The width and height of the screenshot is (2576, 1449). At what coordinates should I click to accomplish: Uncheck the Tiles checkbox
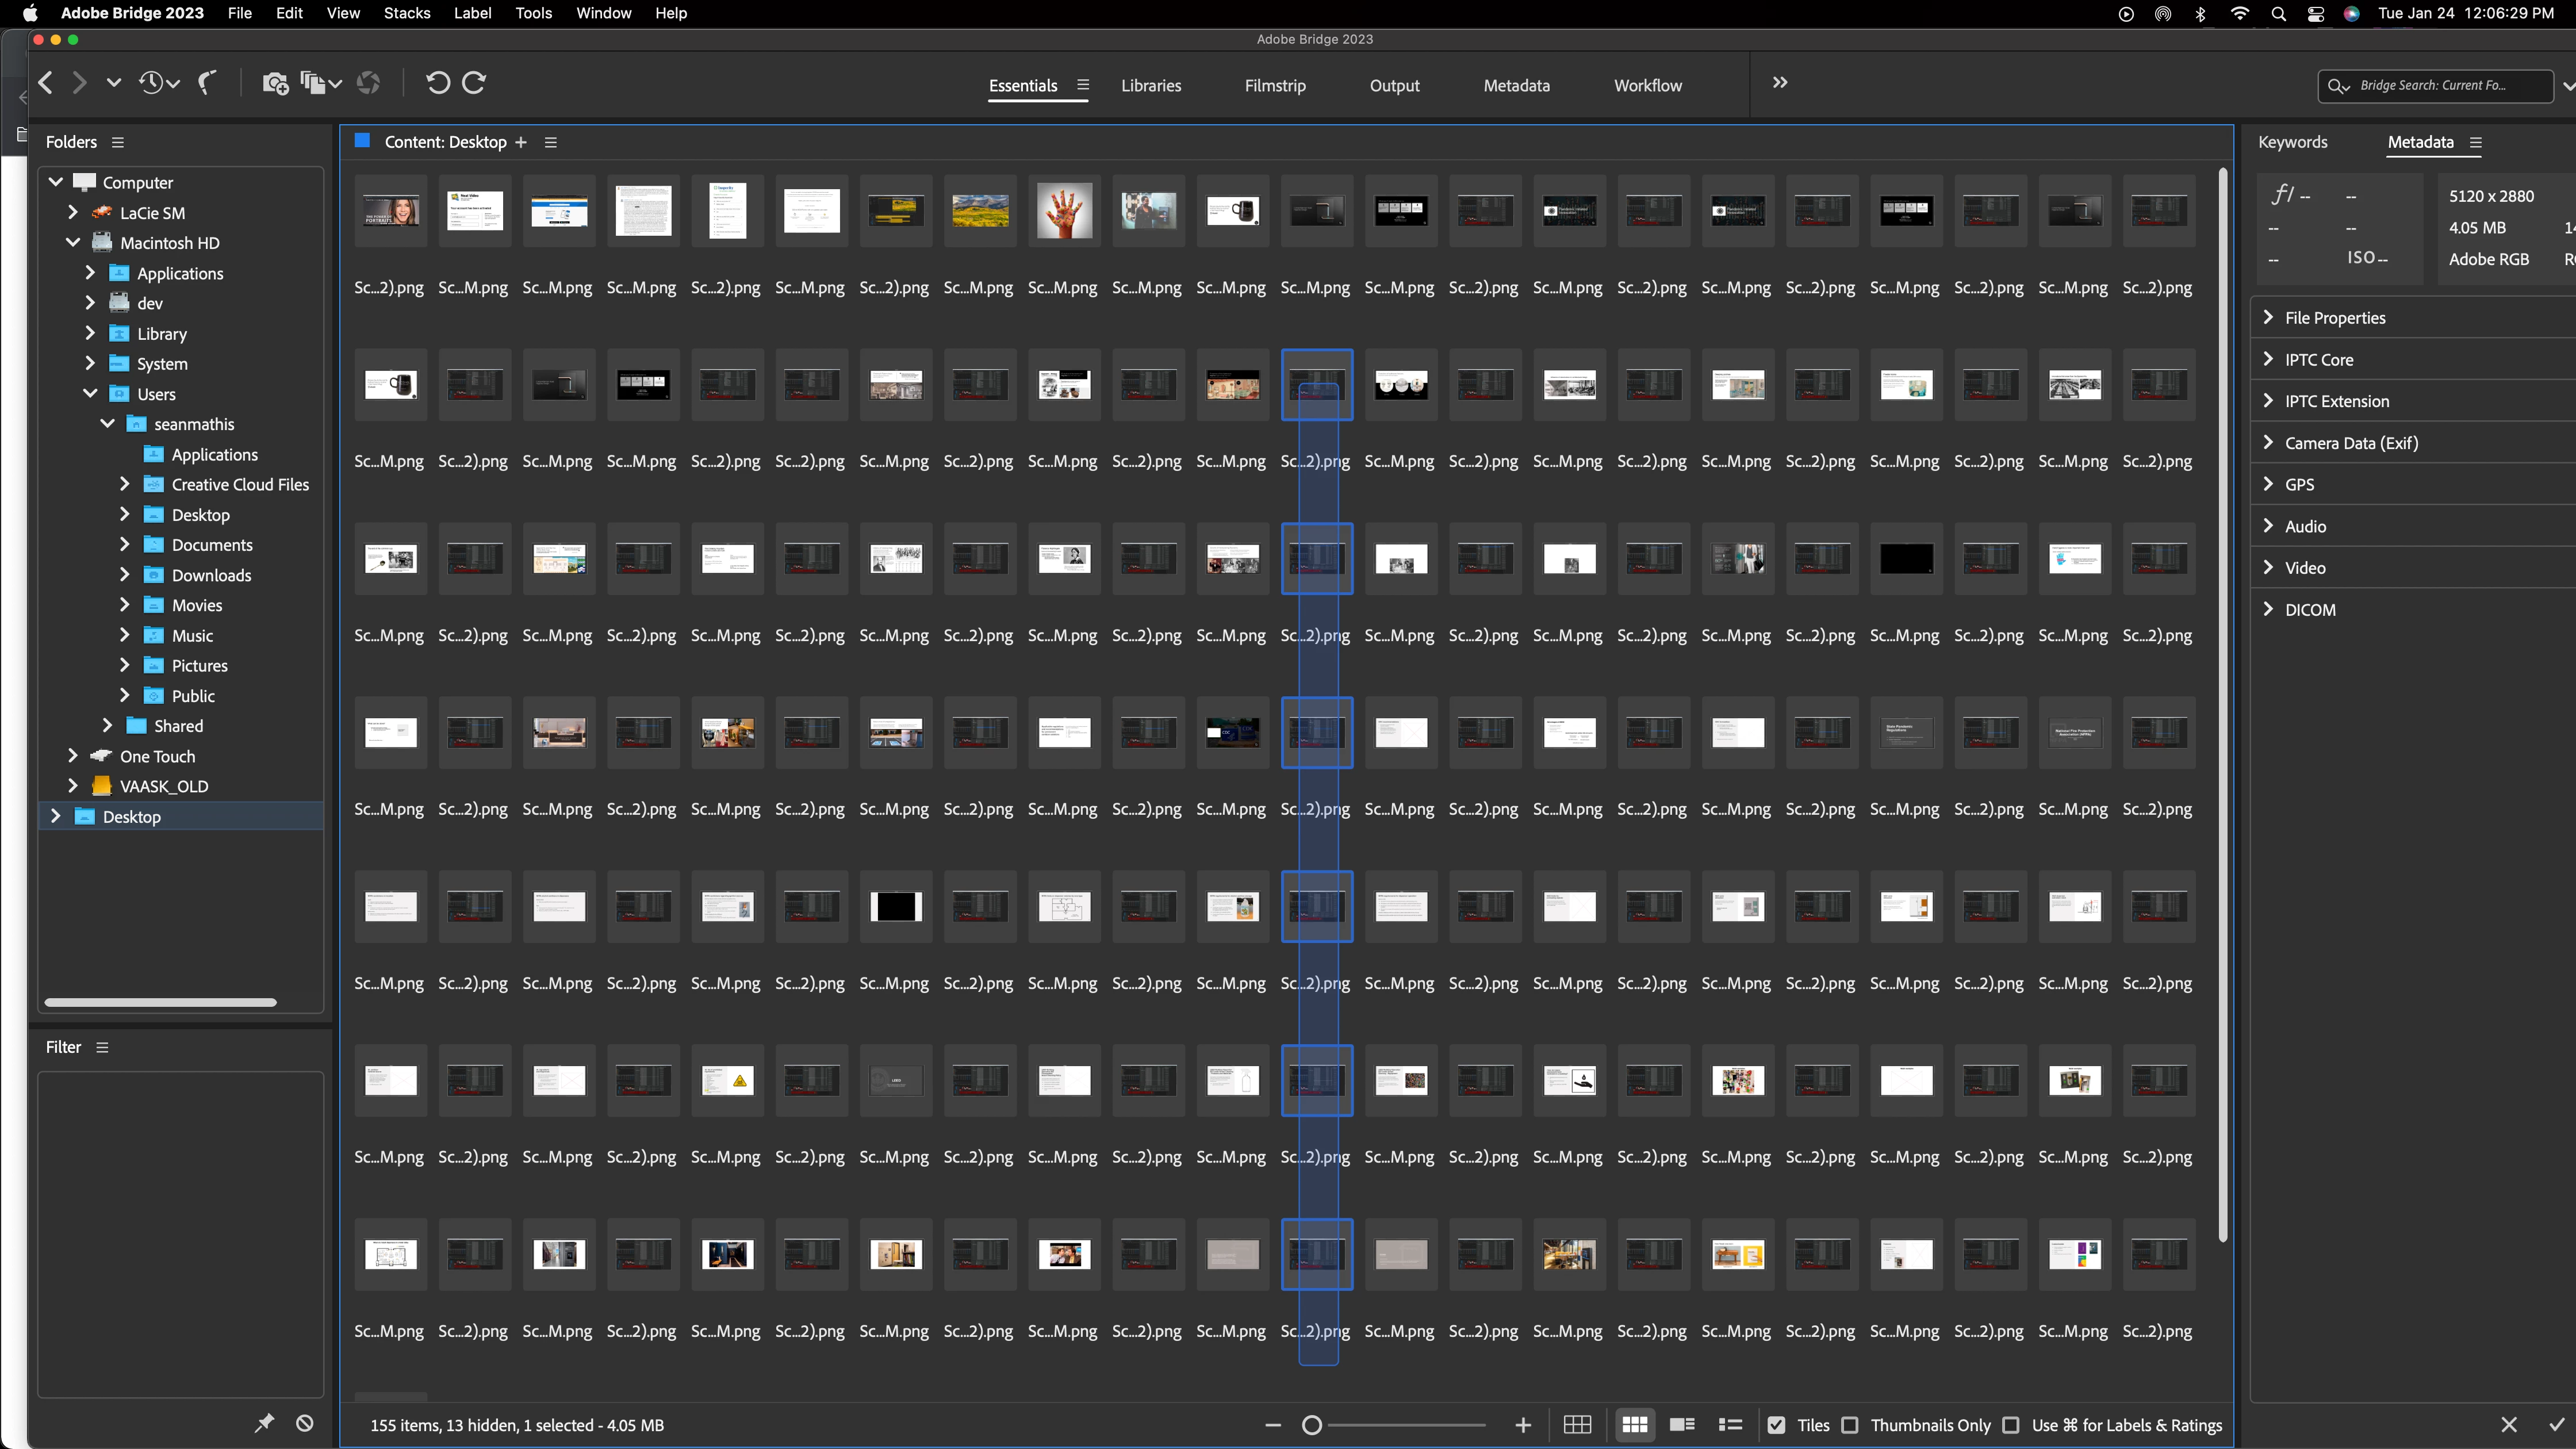pos(1776,1425)
